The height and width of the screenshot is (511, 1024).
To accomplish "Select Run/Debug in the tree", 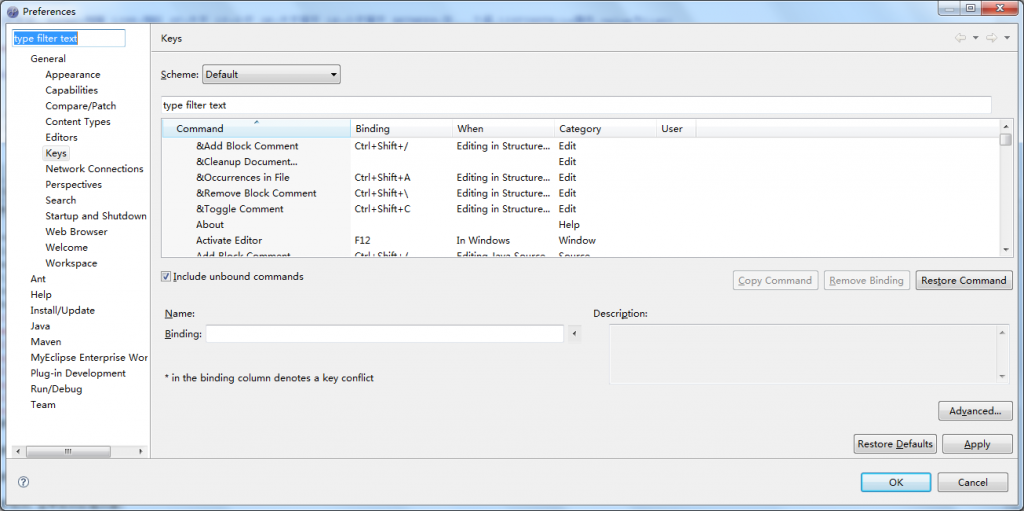I will (x=56, y=389).
